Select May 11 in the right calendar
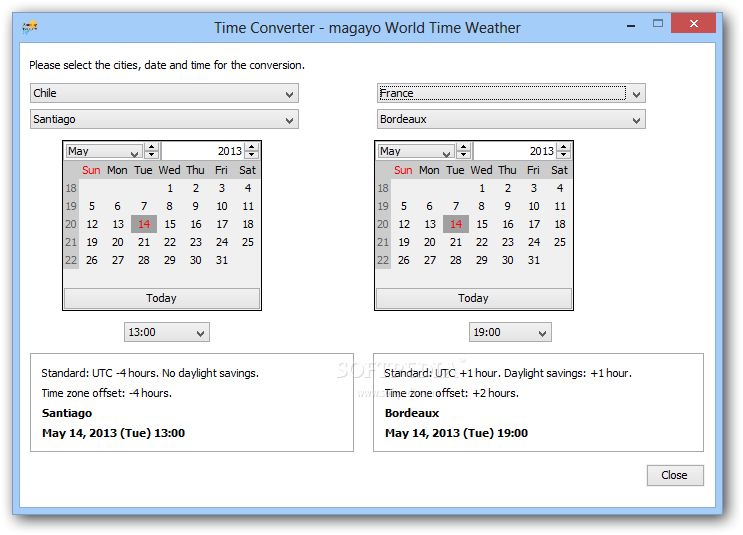Image resolution: width=743 pixels, height=535 pixels. click(x=560, y=206)
